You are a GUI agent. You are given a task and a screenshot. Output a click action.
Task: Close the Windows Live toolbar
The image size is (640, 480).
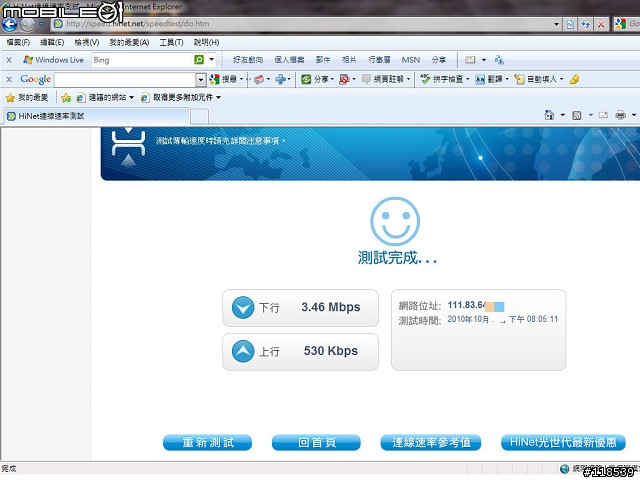tap(9, 60)
